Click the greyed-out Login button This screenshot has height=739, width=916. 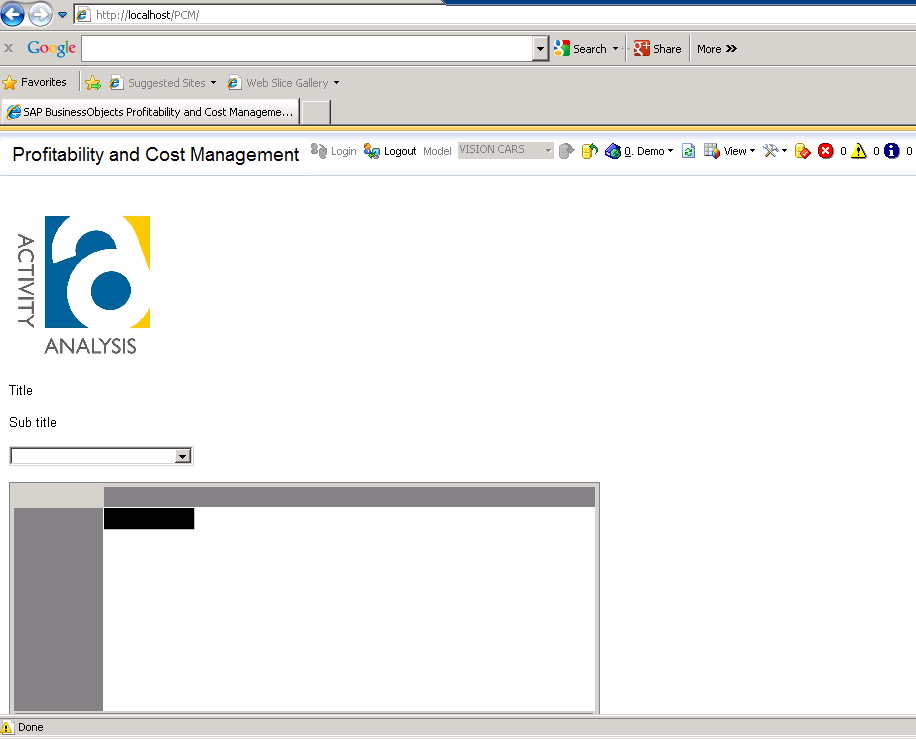coord(334,151)
